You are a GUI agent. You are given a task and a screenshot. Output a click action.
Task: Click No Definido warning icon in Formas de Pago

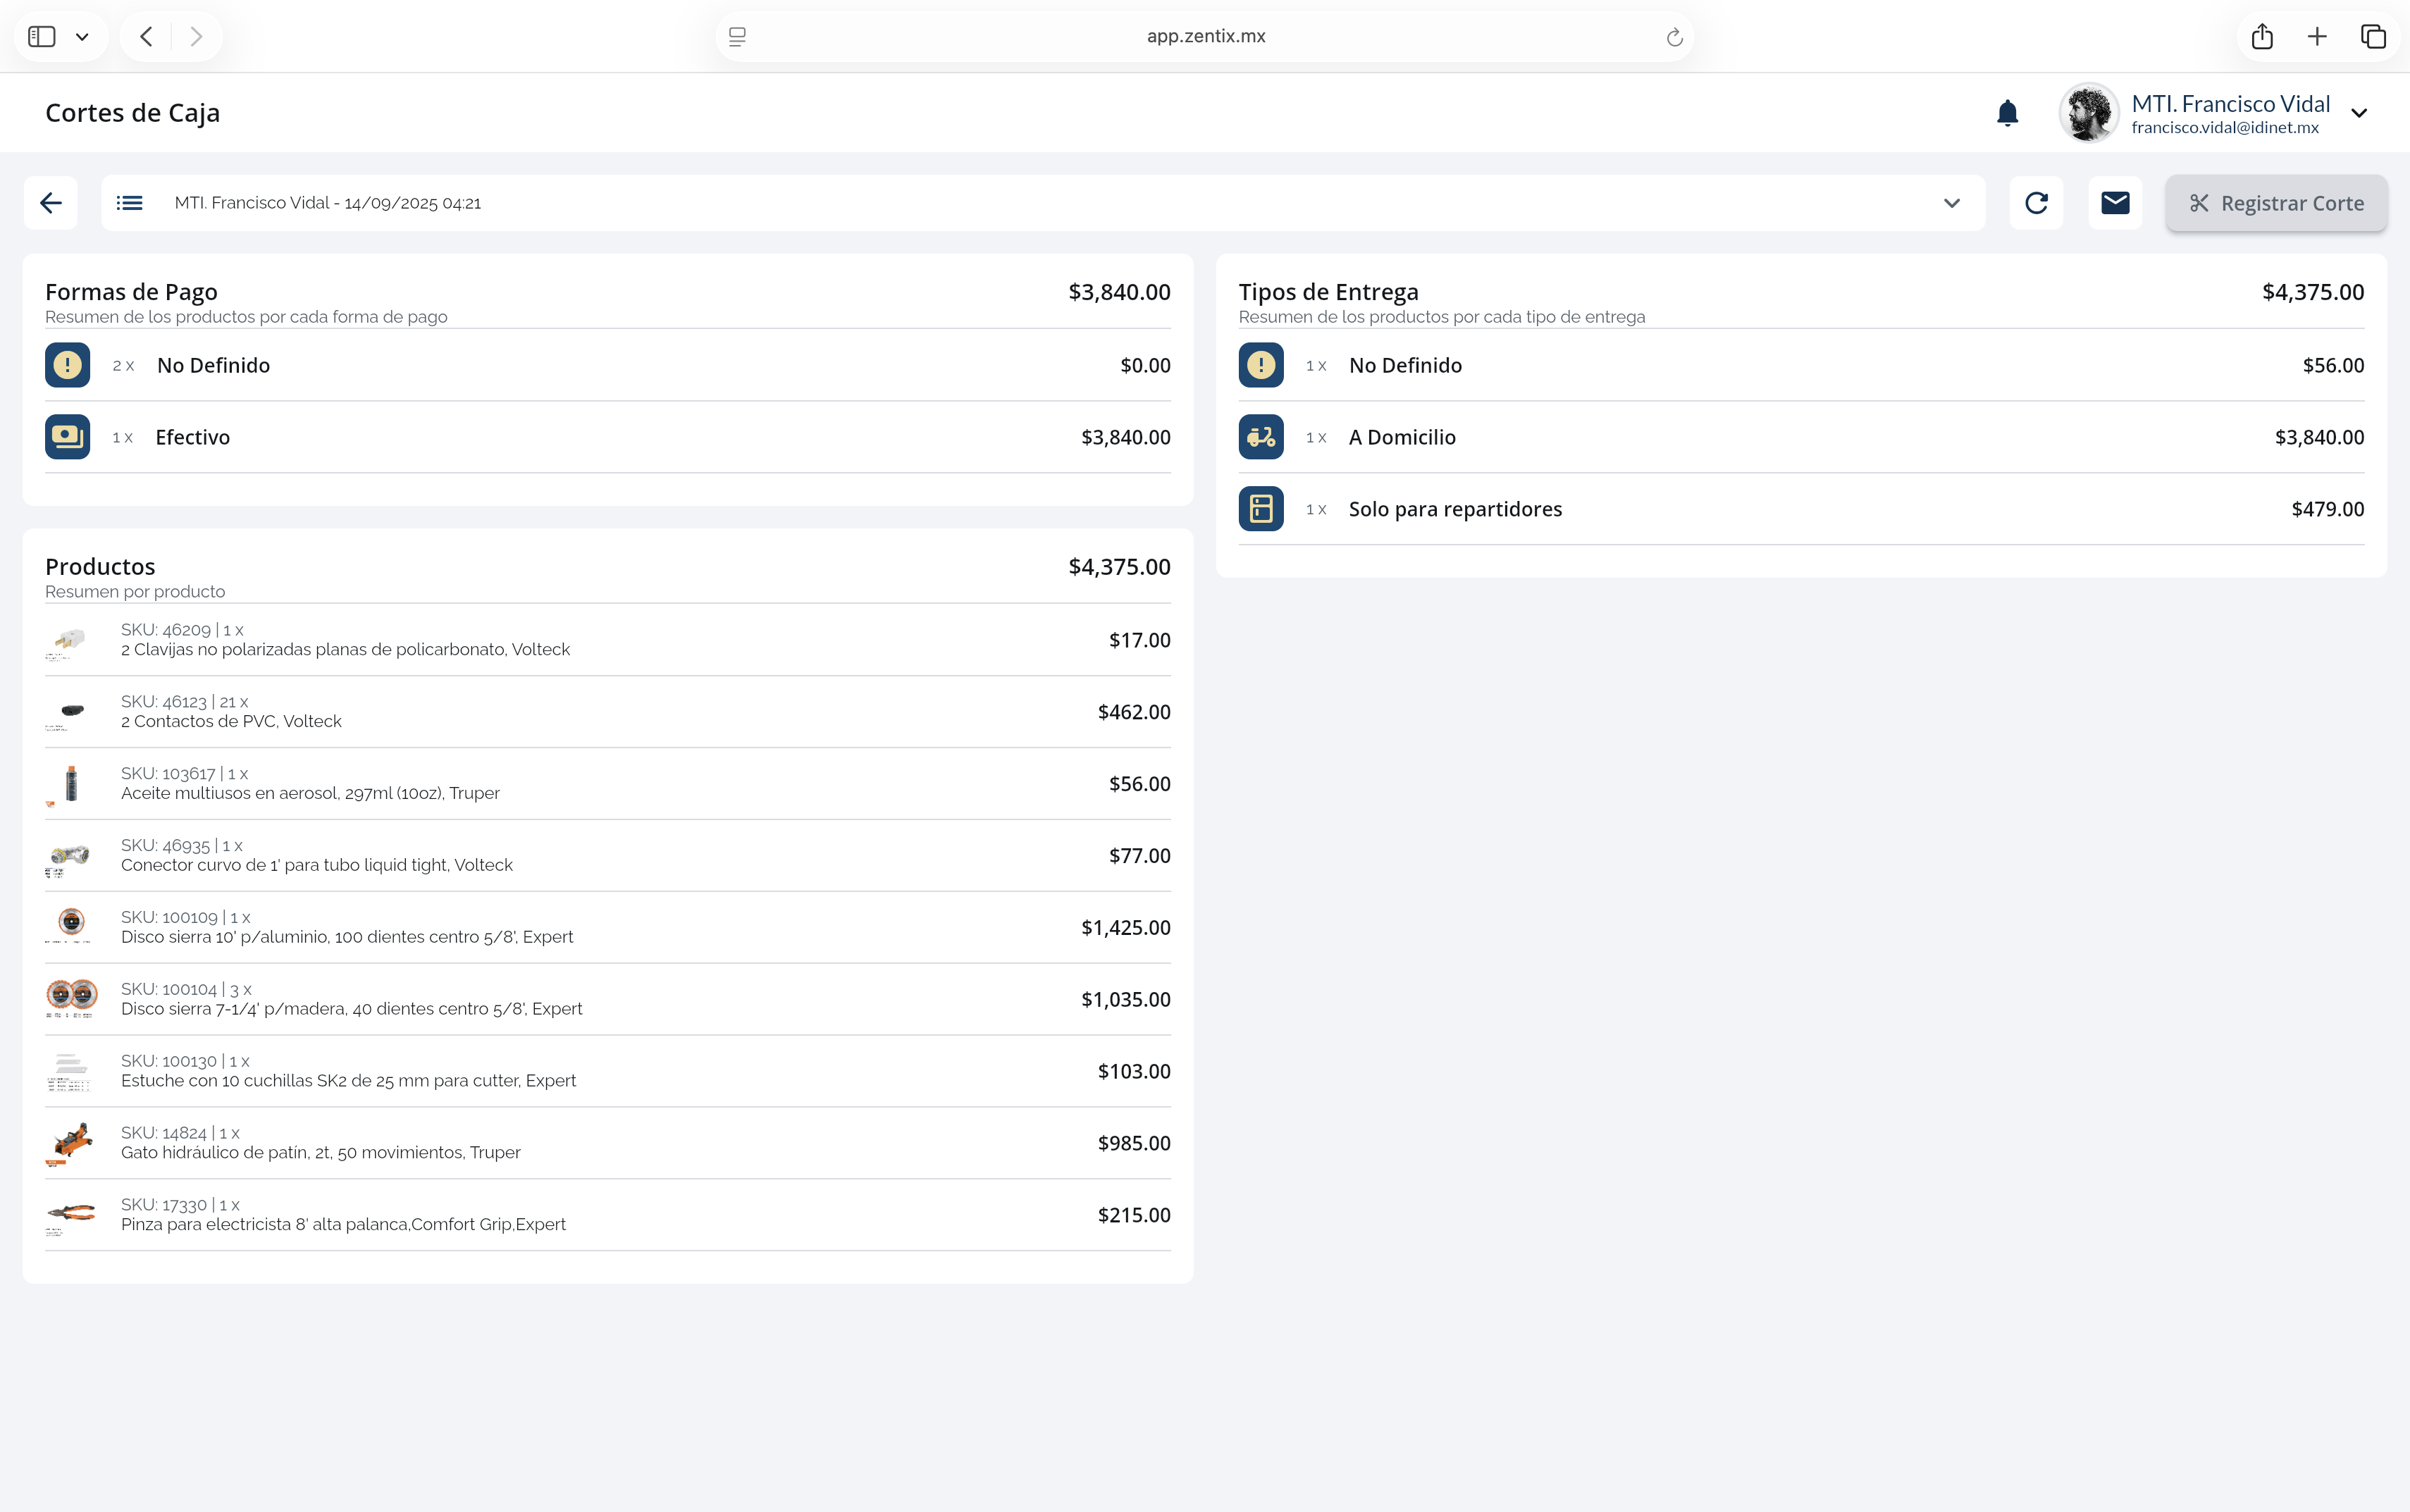[x=68, y=365]
